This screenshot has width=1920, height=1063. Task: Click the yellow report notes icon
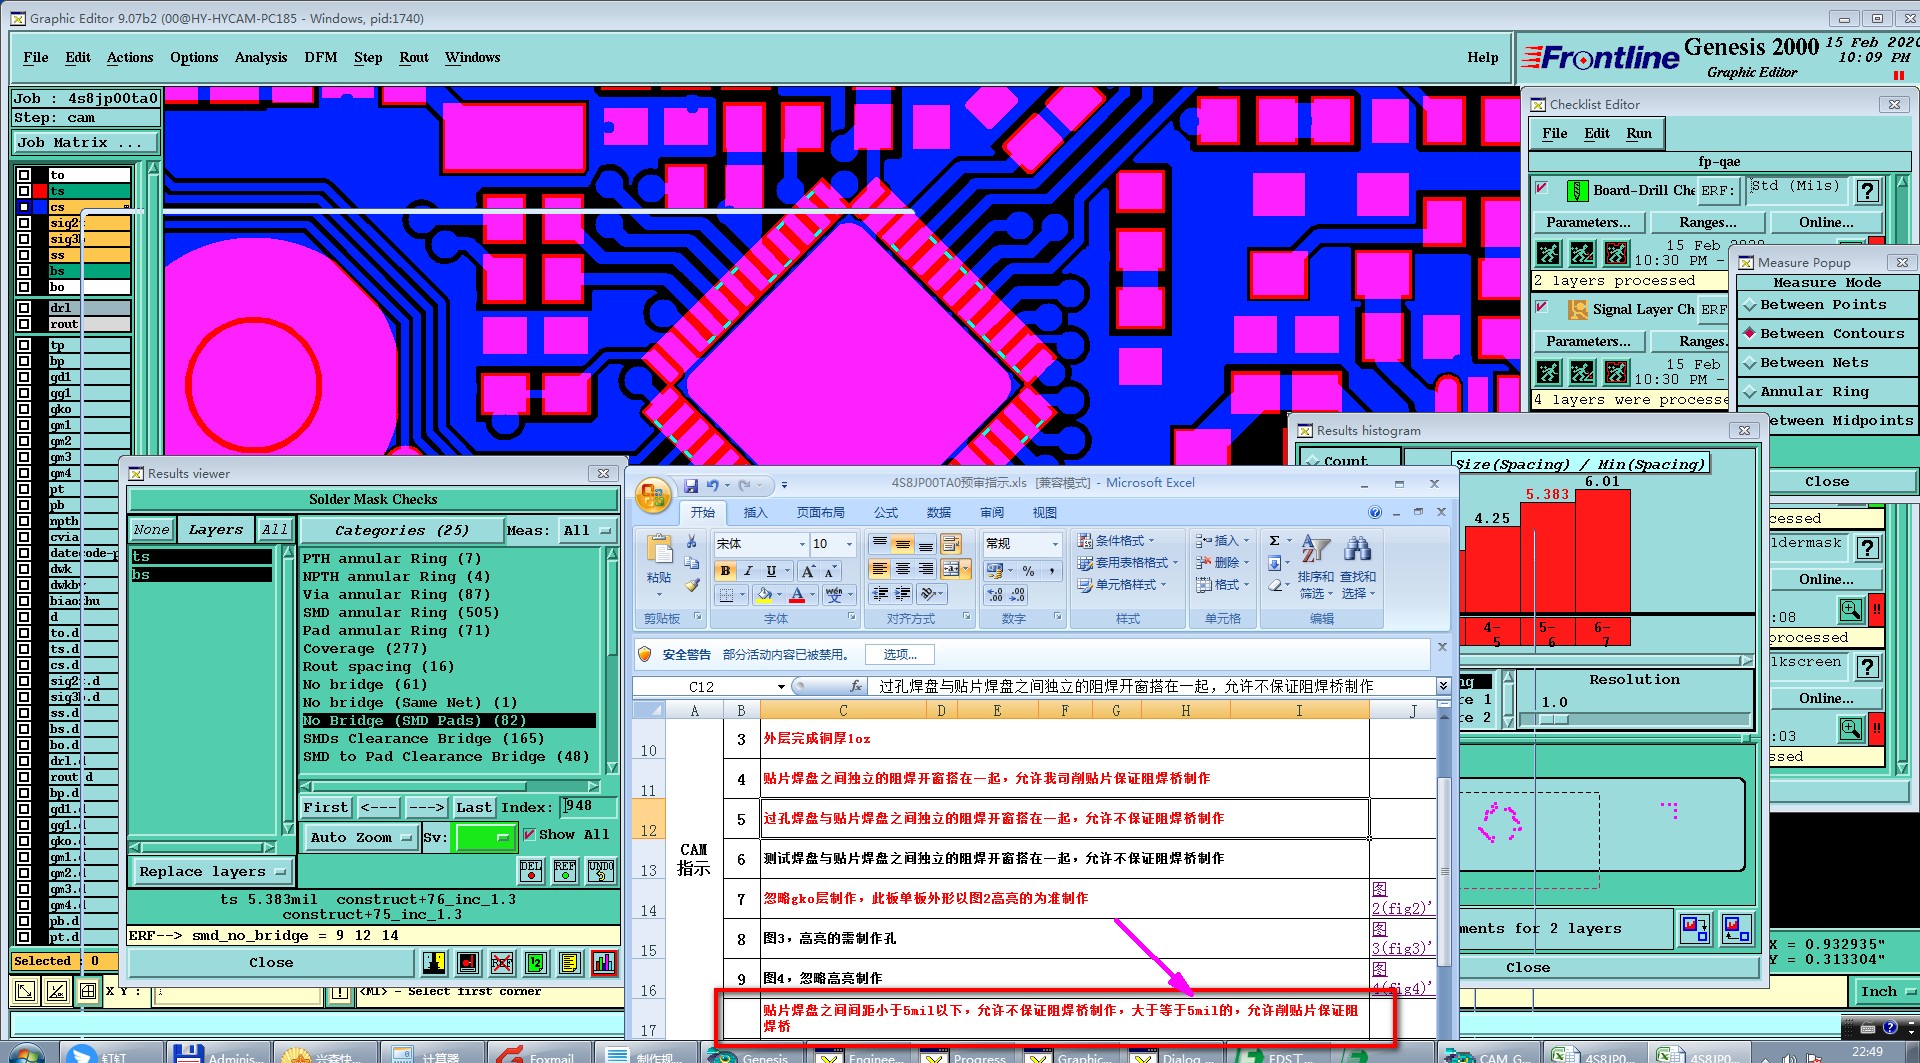click(570, 963)
